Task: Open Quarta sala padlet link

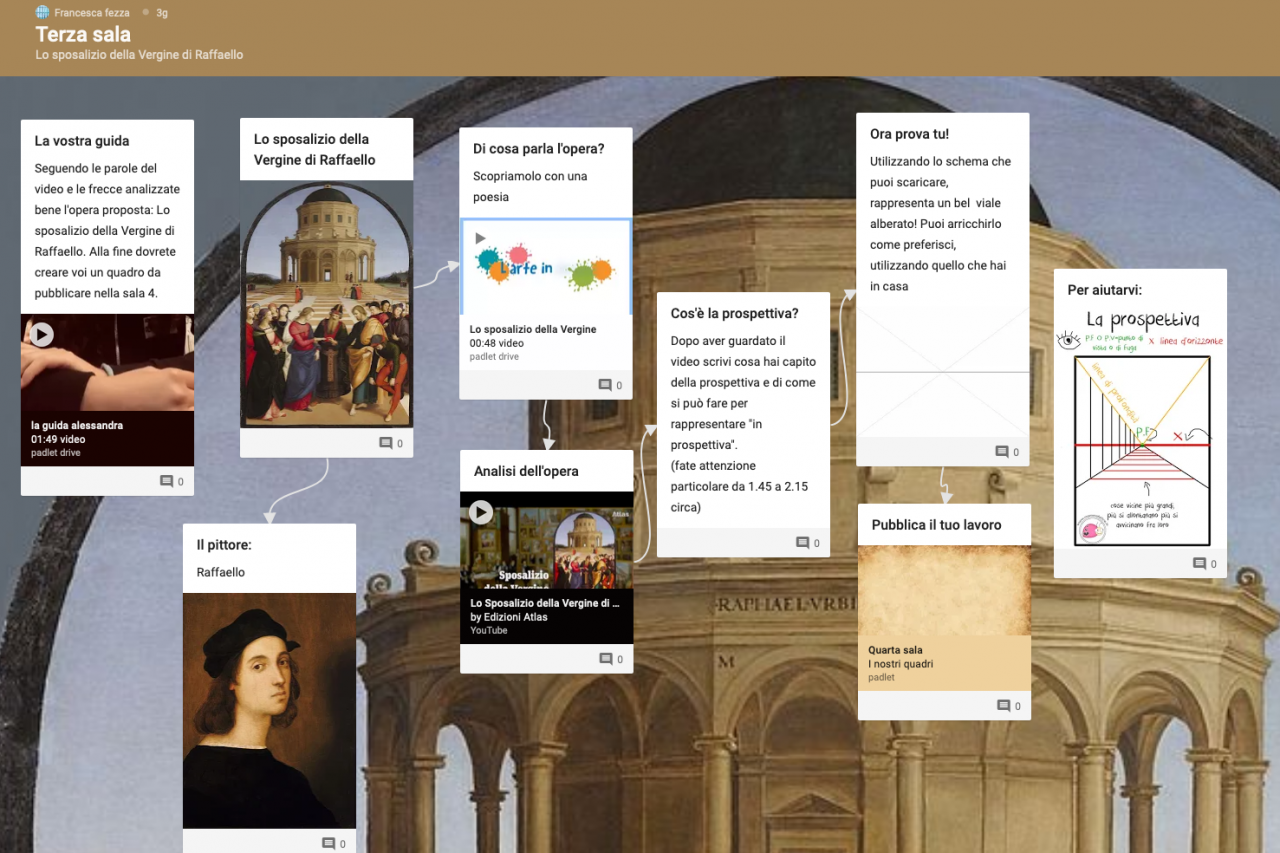Action: (944, 618)
